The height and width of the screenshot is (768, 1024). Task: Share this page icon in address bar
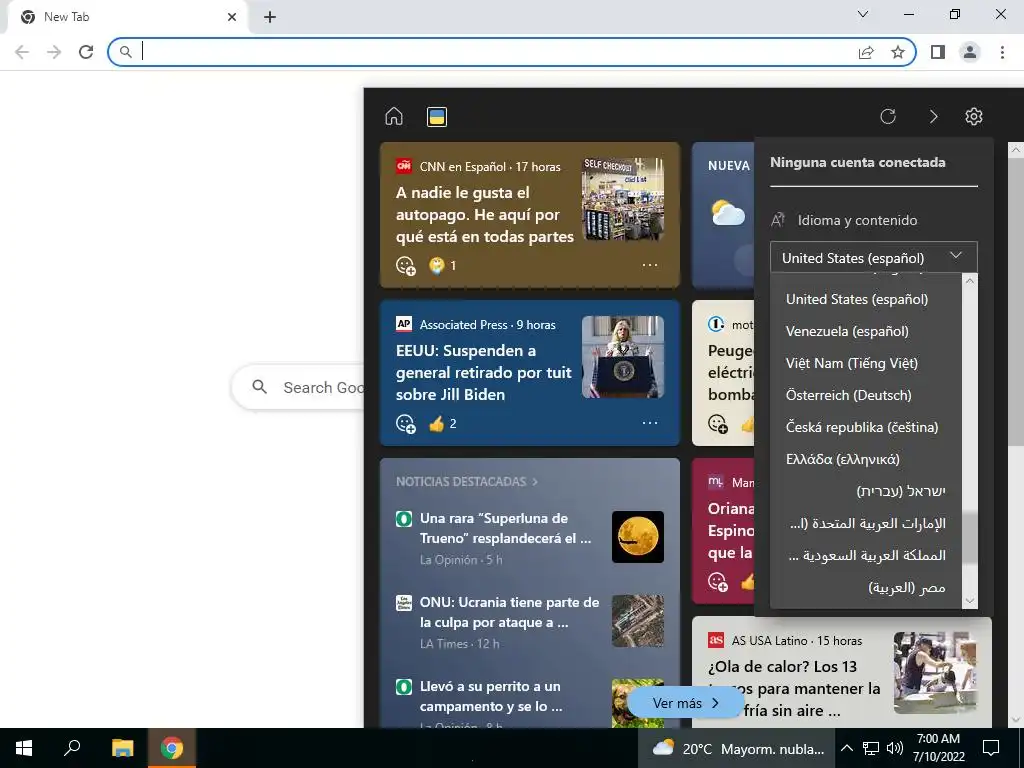[866, 52]
